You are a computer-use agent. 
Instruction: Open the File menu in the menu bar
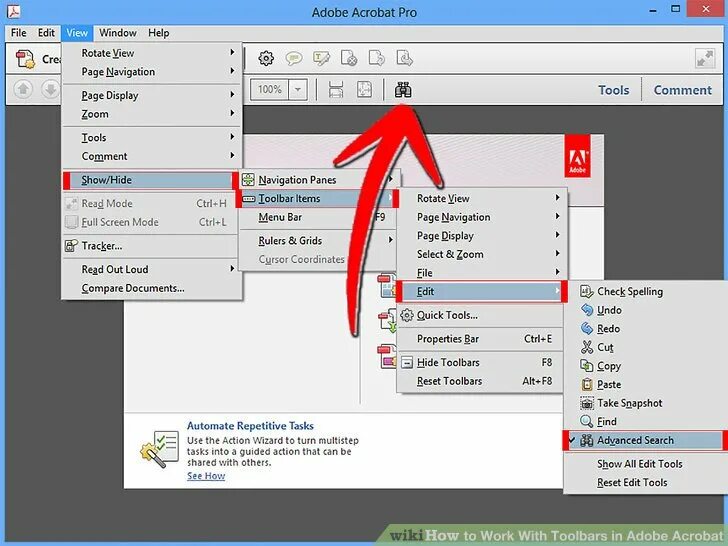(x=19, y=33)
